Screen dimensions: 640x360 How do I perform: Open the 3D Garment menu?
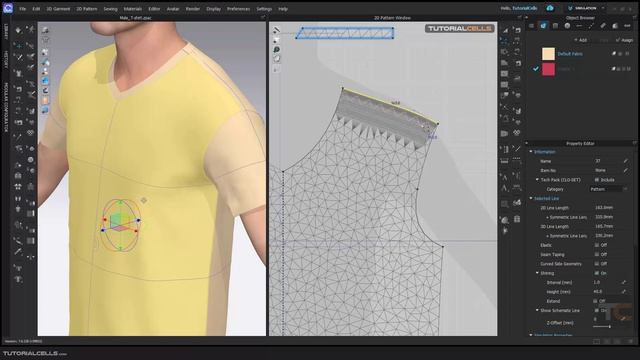[58, 9]
